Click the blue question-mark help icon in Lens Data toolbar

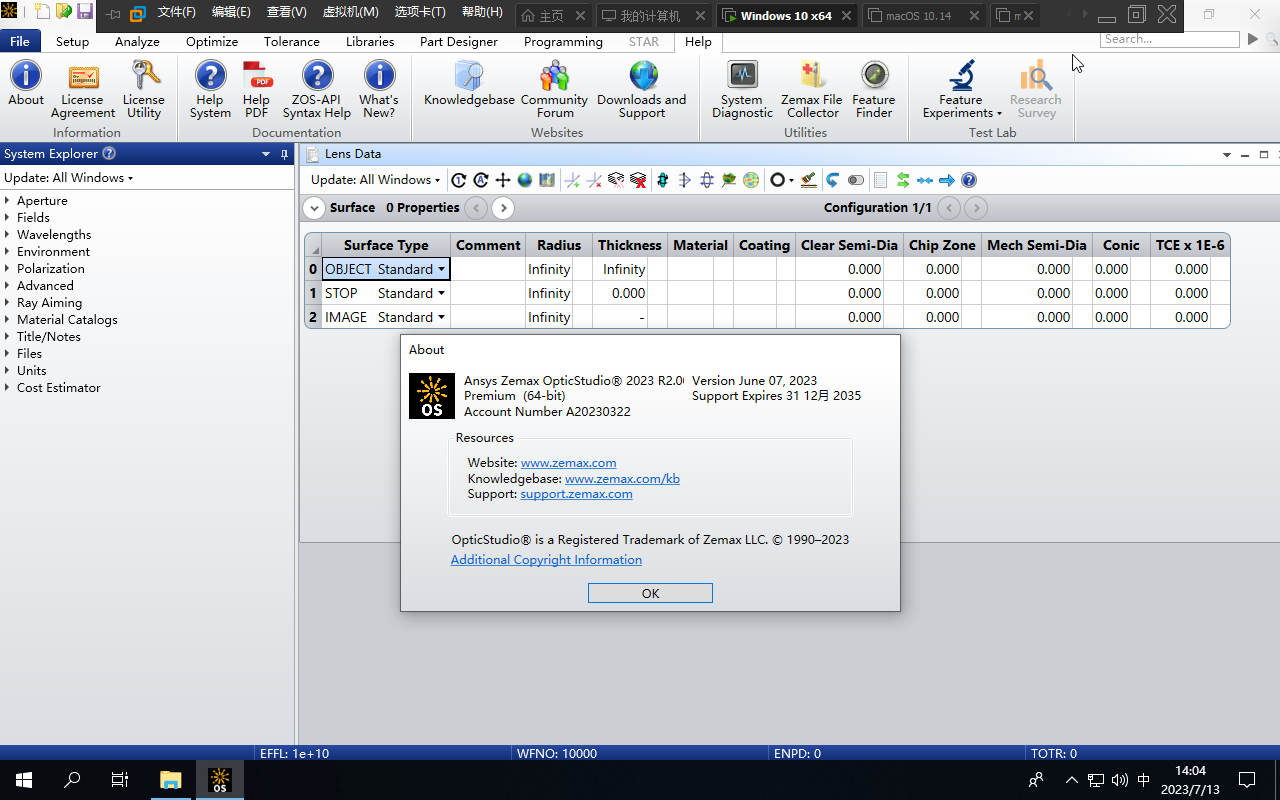[x=969, y=180]
